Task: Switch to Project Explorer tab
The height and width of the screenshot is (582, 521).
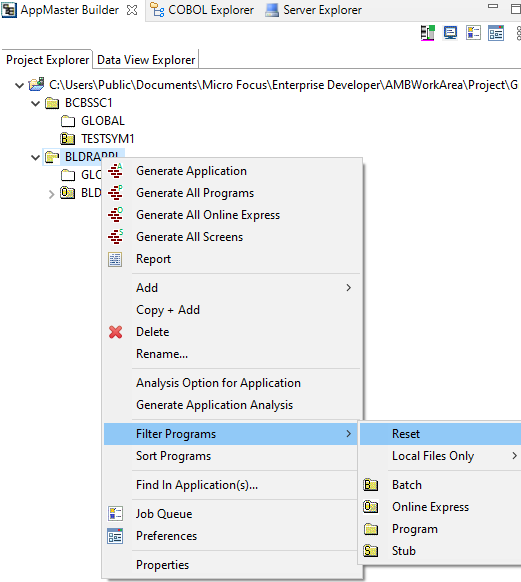Action: tap(47, 59)
